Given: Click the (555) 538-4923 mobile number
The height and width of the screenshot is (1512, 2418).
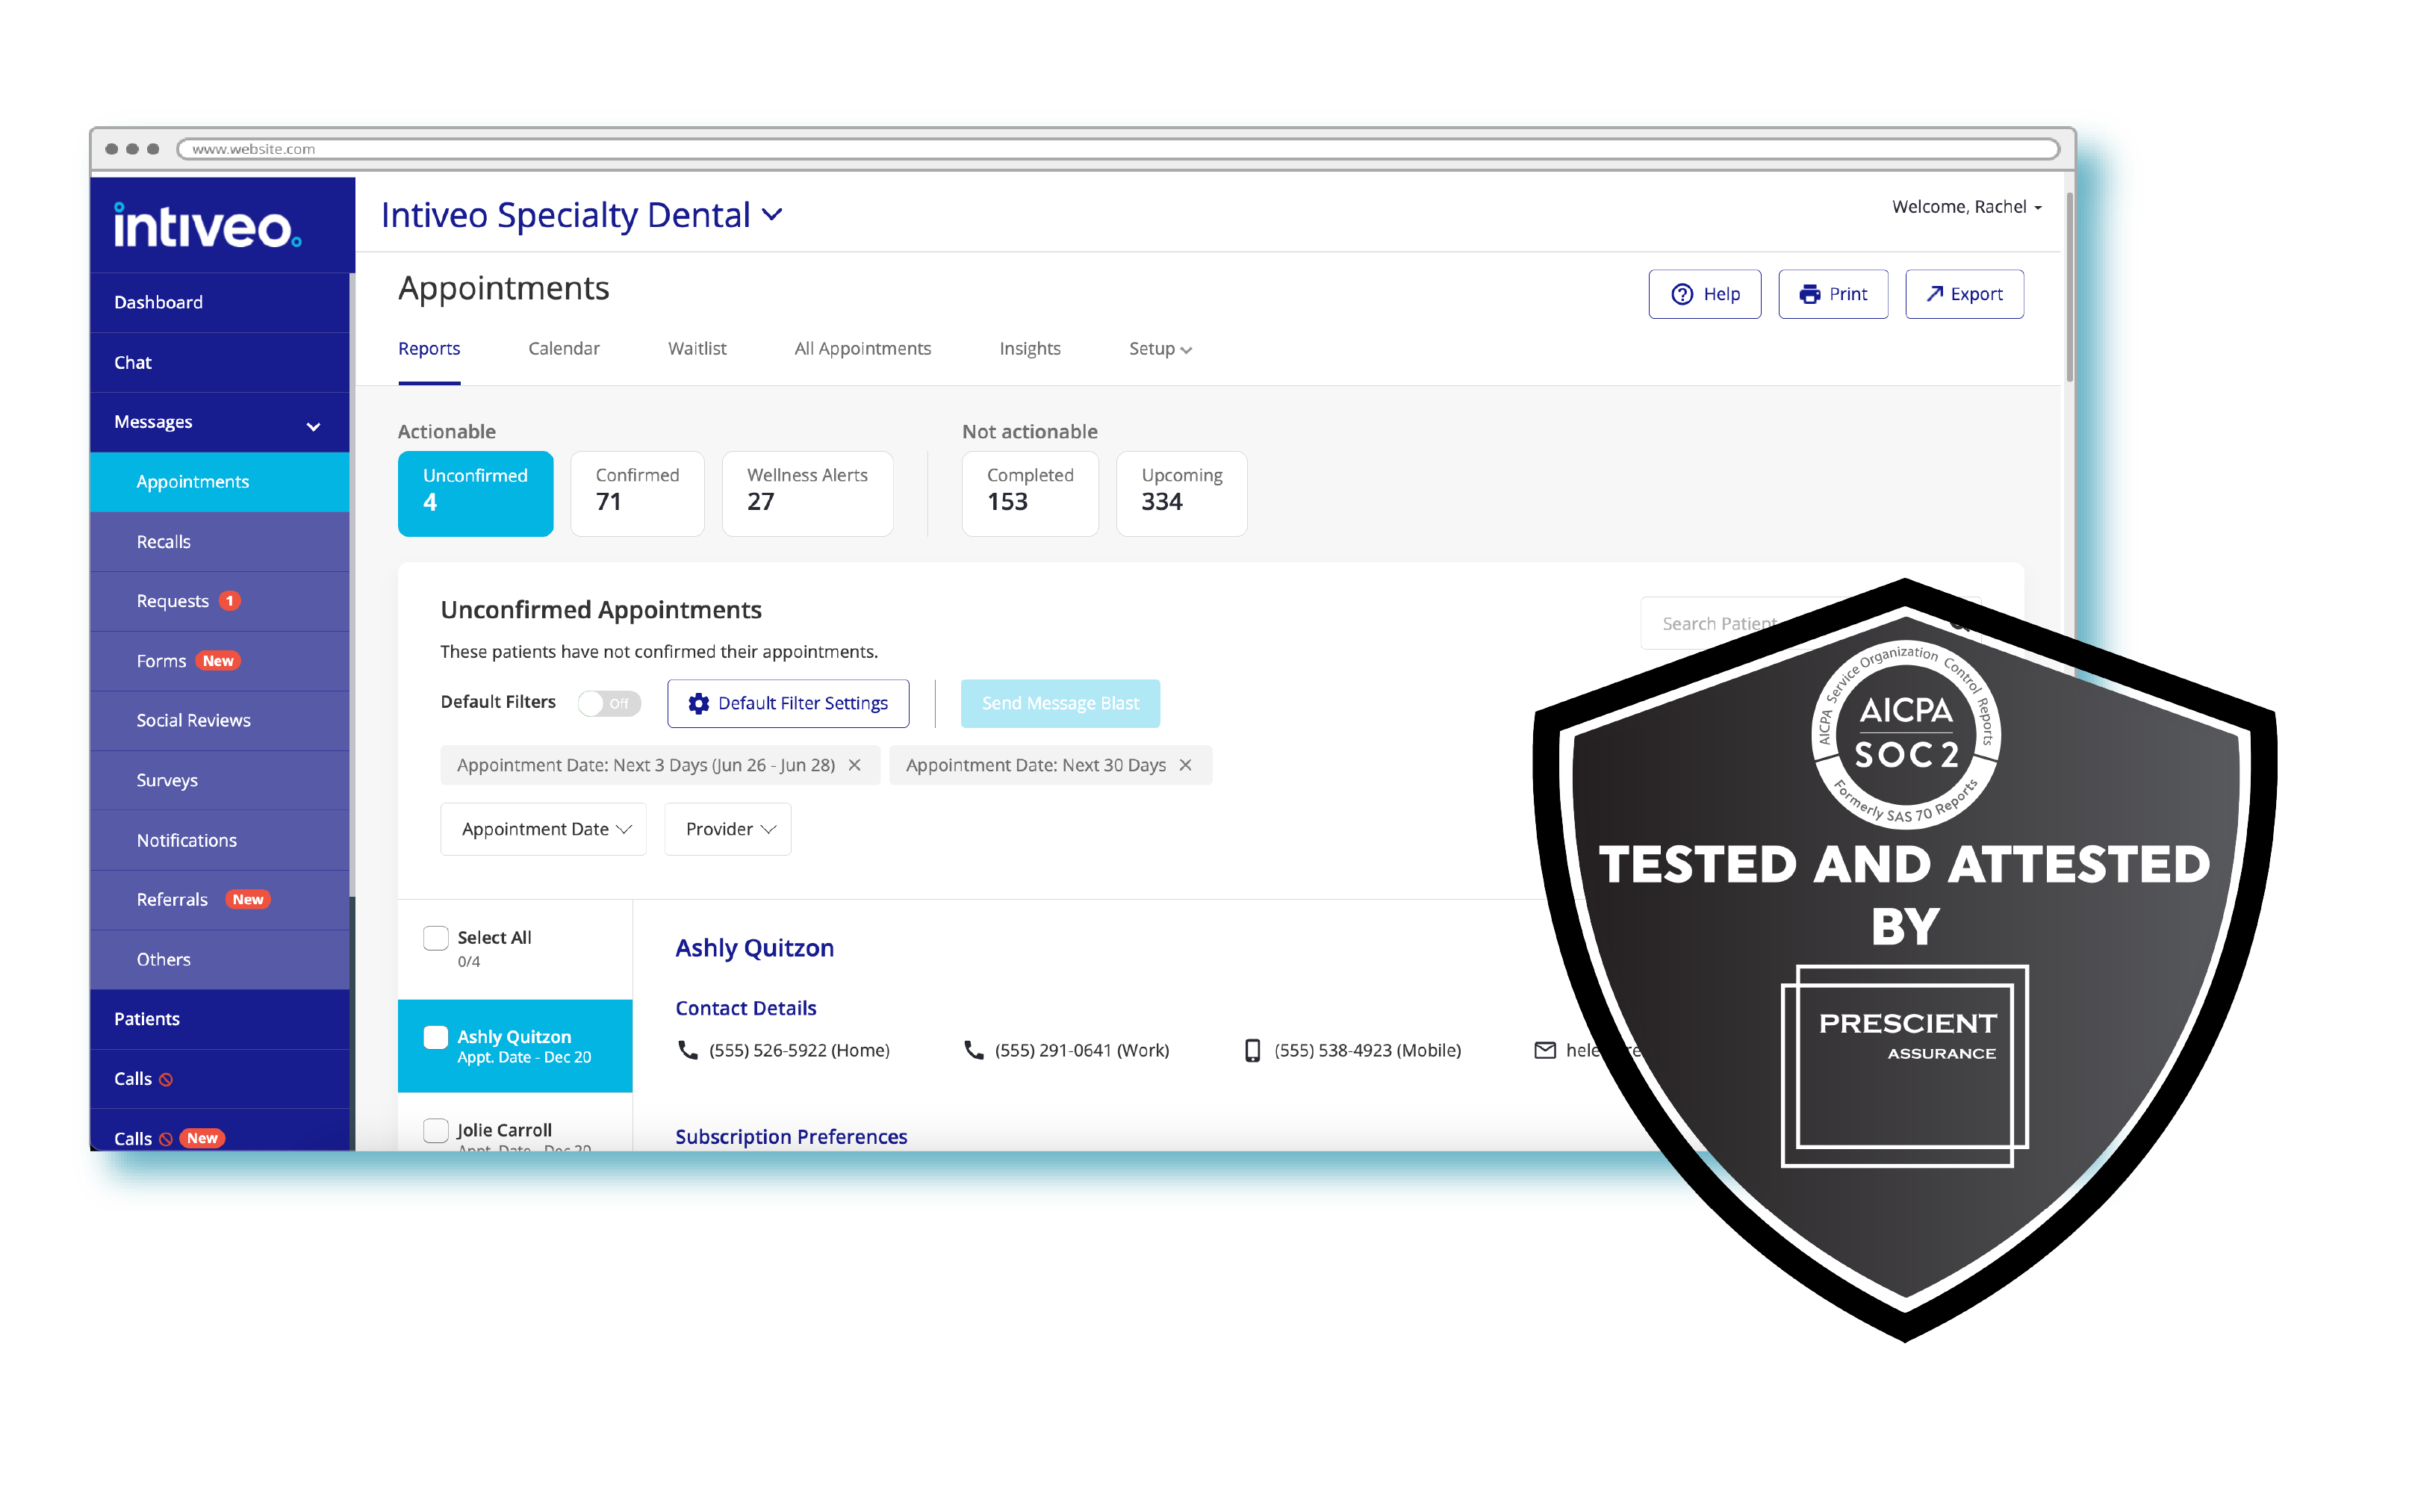Looking at the screenshot, I should pyautogui.click(x=1367, y=1050).
